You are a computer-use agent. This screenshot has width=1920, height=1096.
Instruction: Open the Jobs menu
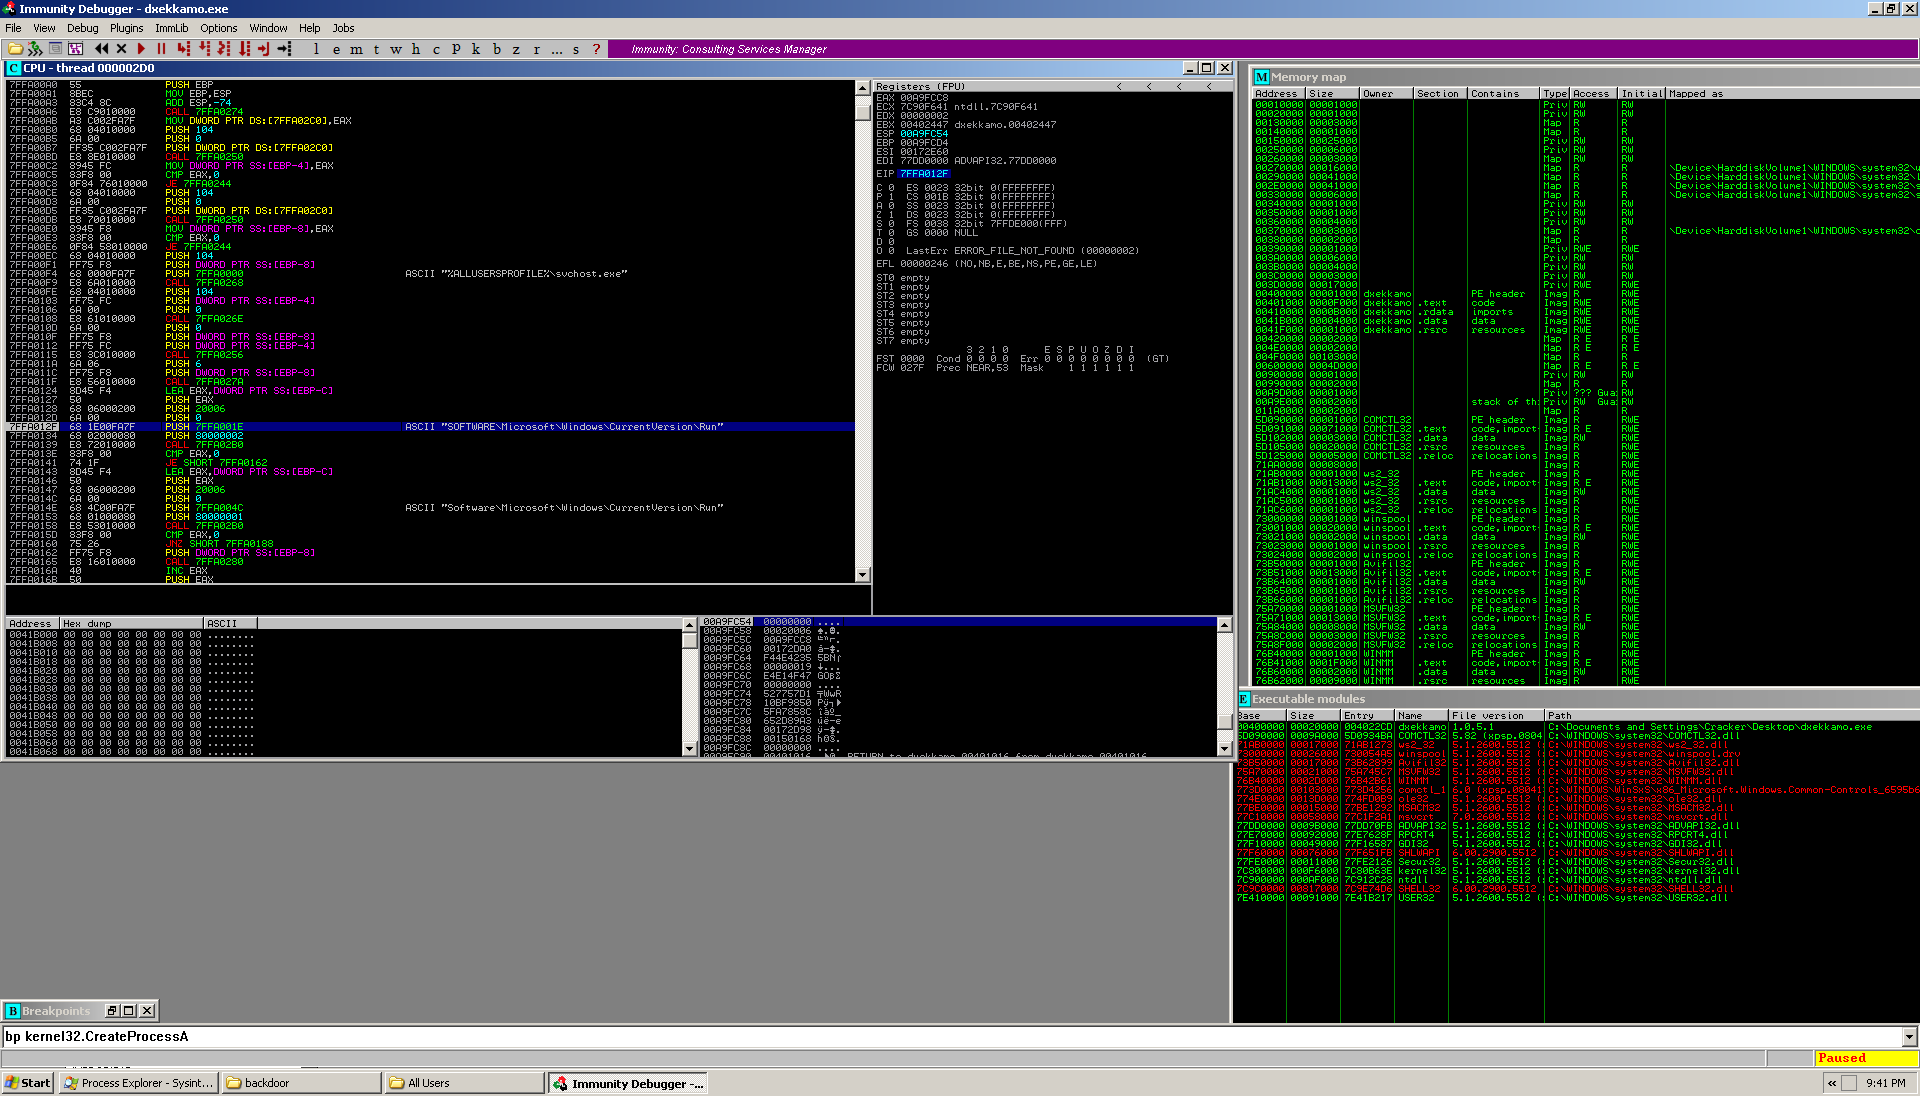[343, 28]
